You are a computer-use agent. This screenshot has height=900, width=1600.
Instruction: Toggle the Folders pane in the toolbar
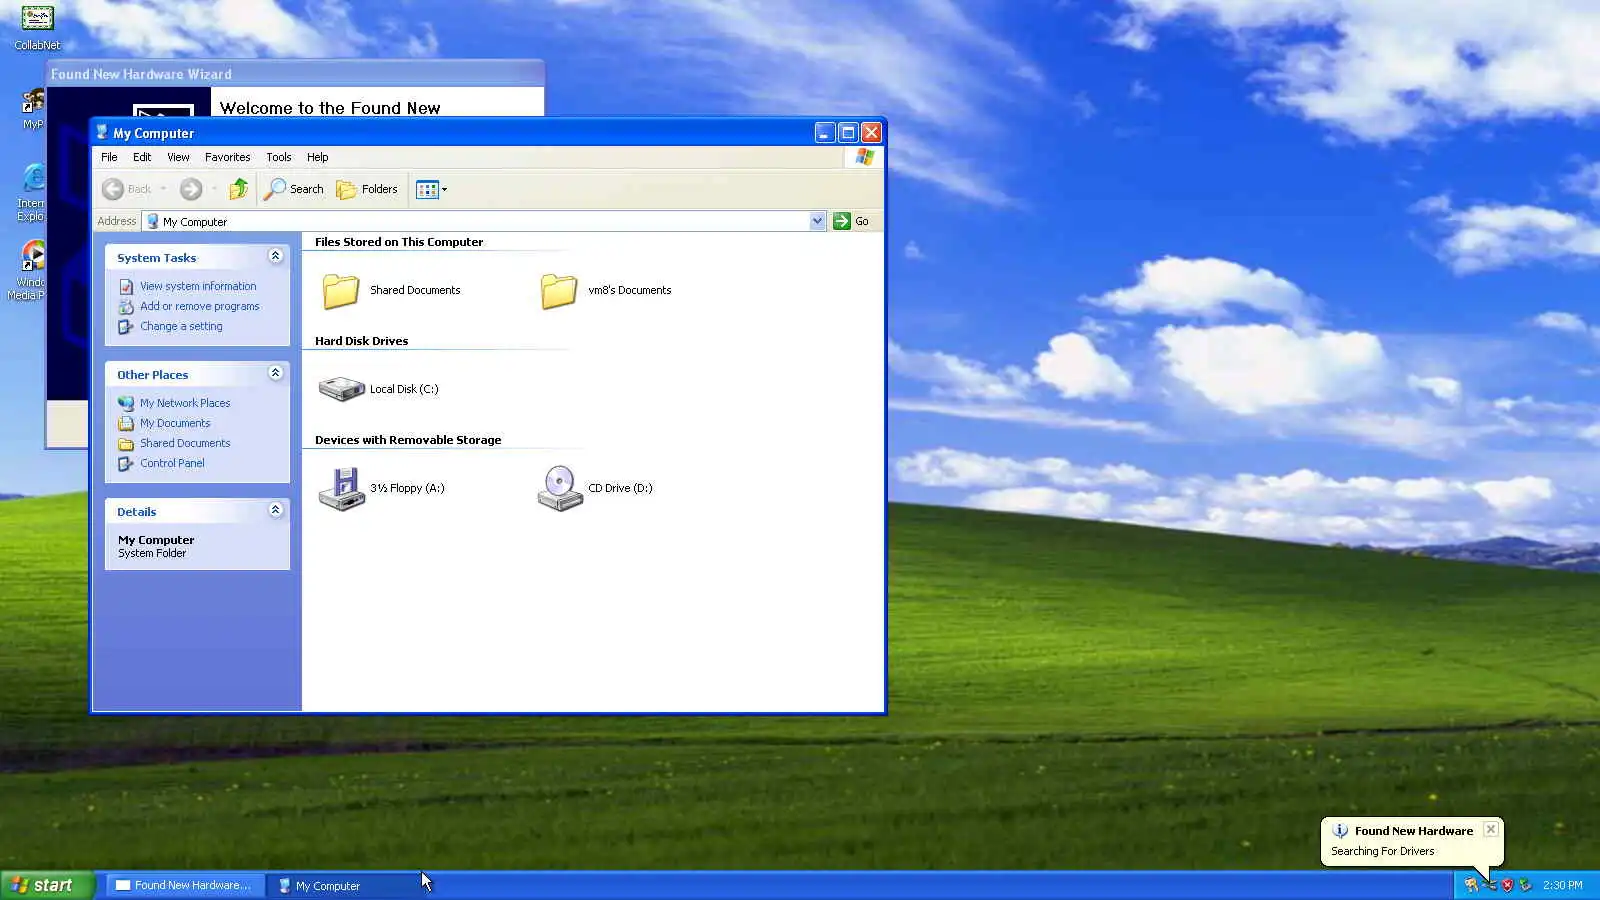click(x=367, y=189)
